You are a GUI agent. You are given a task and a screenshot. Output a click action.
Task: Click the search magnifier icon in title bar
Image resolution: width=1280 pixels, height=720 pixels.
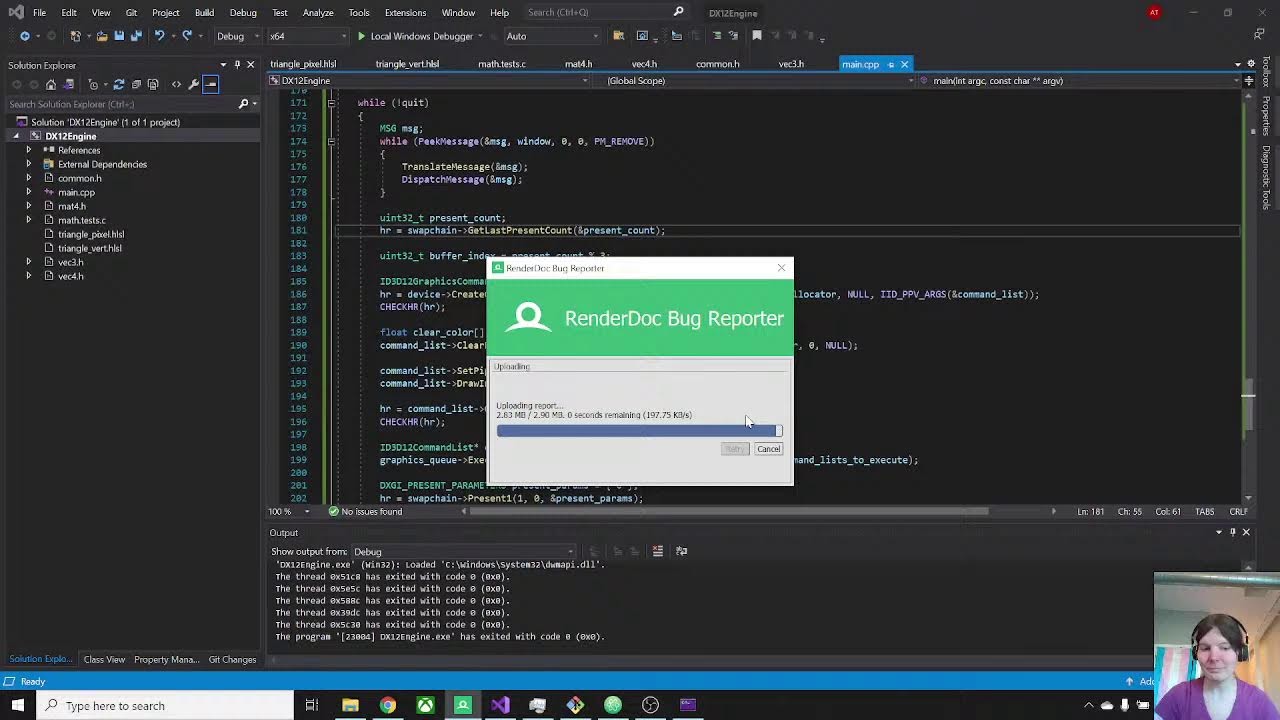678,12
